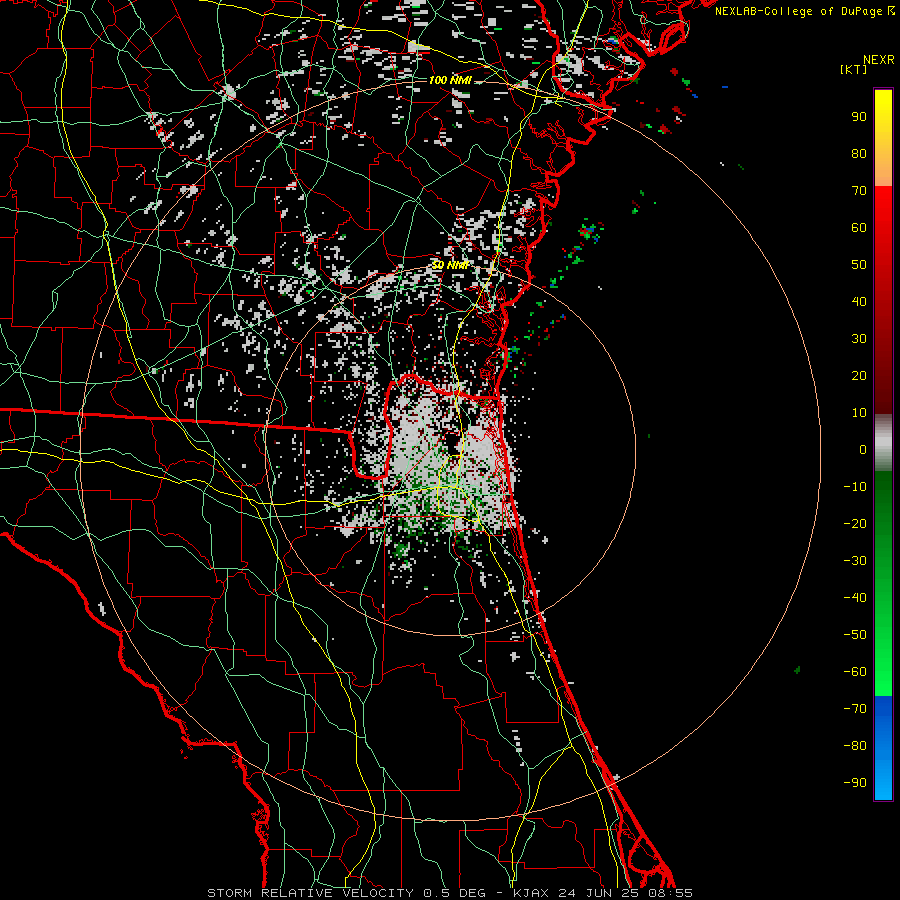
Task: Click the [KT] units label
Action: click(x=854, y=69)
